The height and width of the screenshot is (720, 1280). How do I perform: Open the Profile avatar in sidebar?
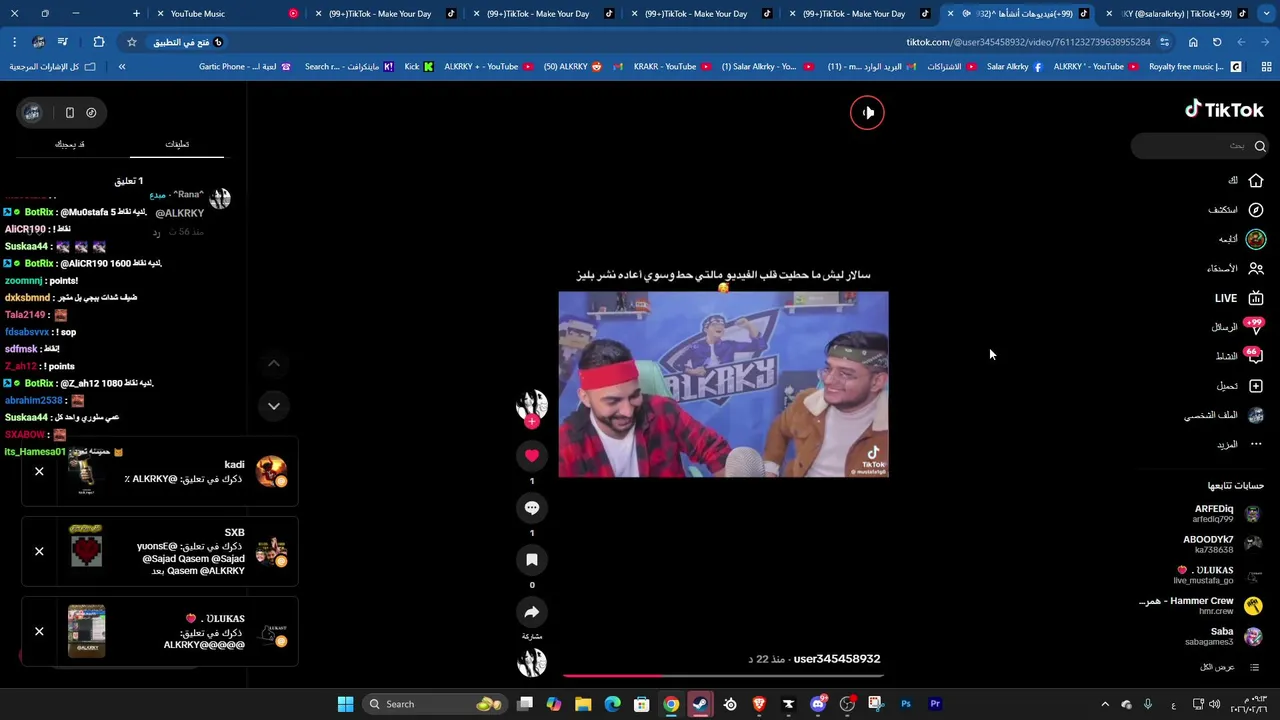pos(1256,415)
